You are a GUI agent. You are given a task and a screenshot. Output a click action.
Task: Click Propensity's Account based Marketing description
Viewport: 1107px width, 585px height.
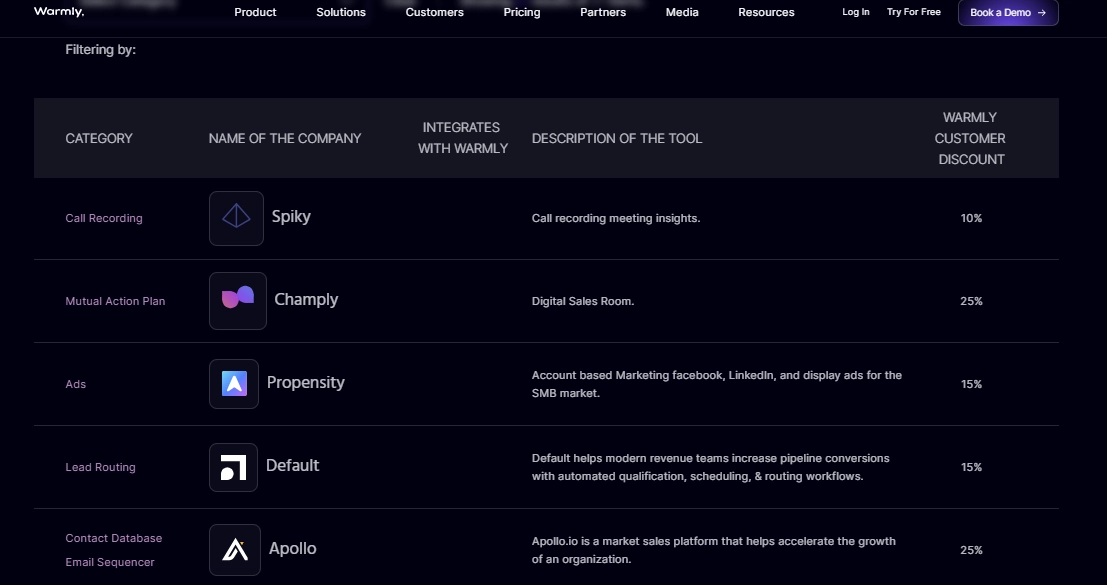pos(717,384)
